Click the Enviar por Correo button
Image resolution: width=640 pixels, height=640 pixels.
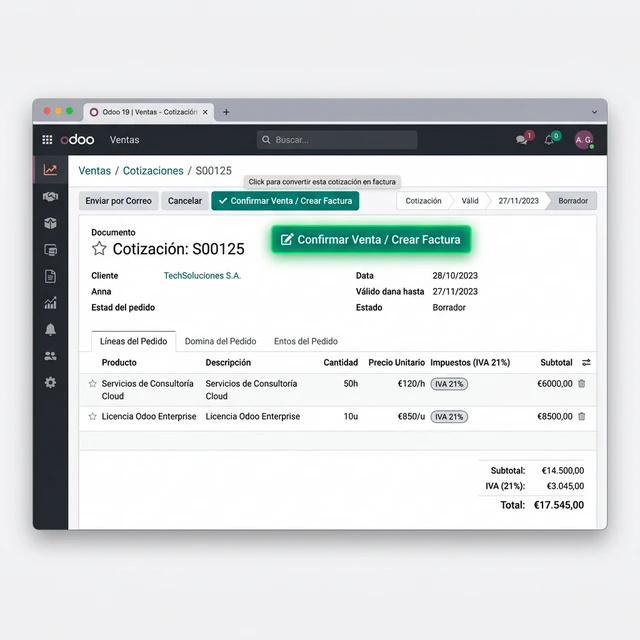118,201
